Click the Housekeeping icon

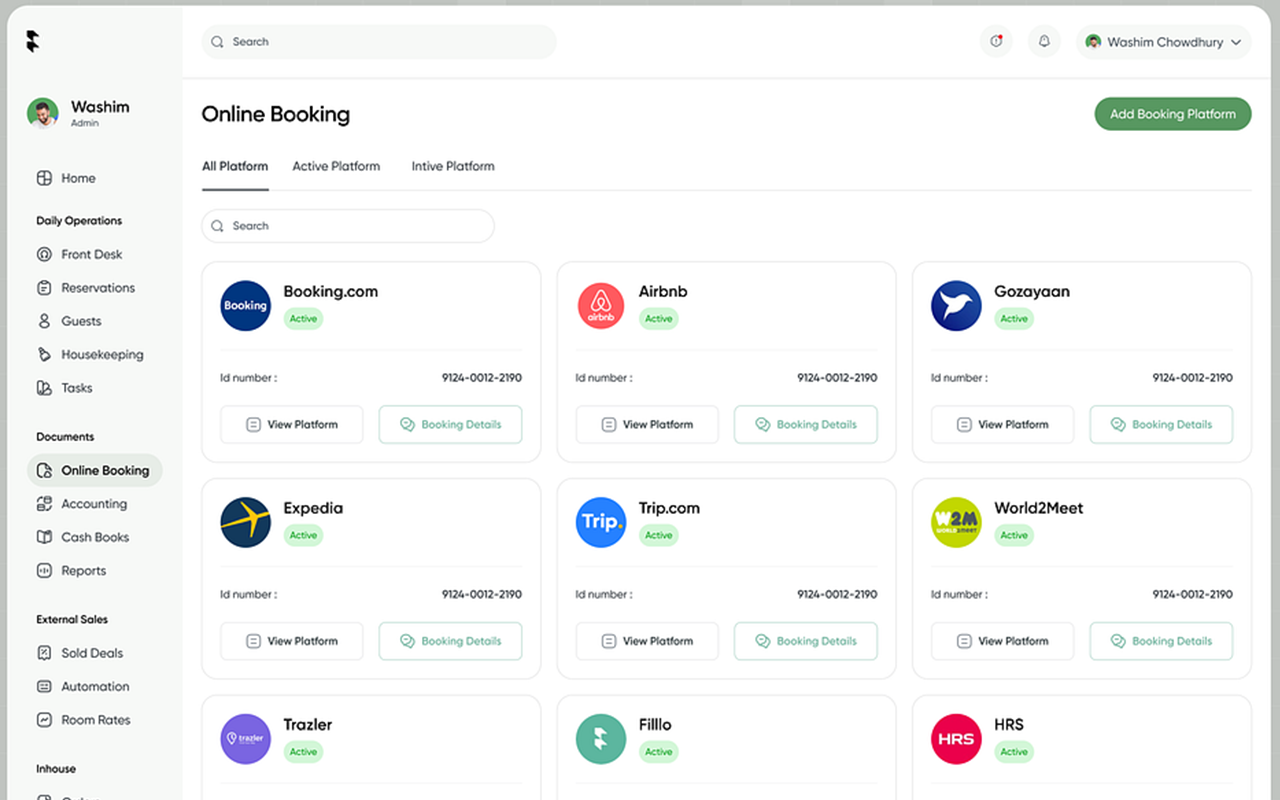click(x=44, y=354)
